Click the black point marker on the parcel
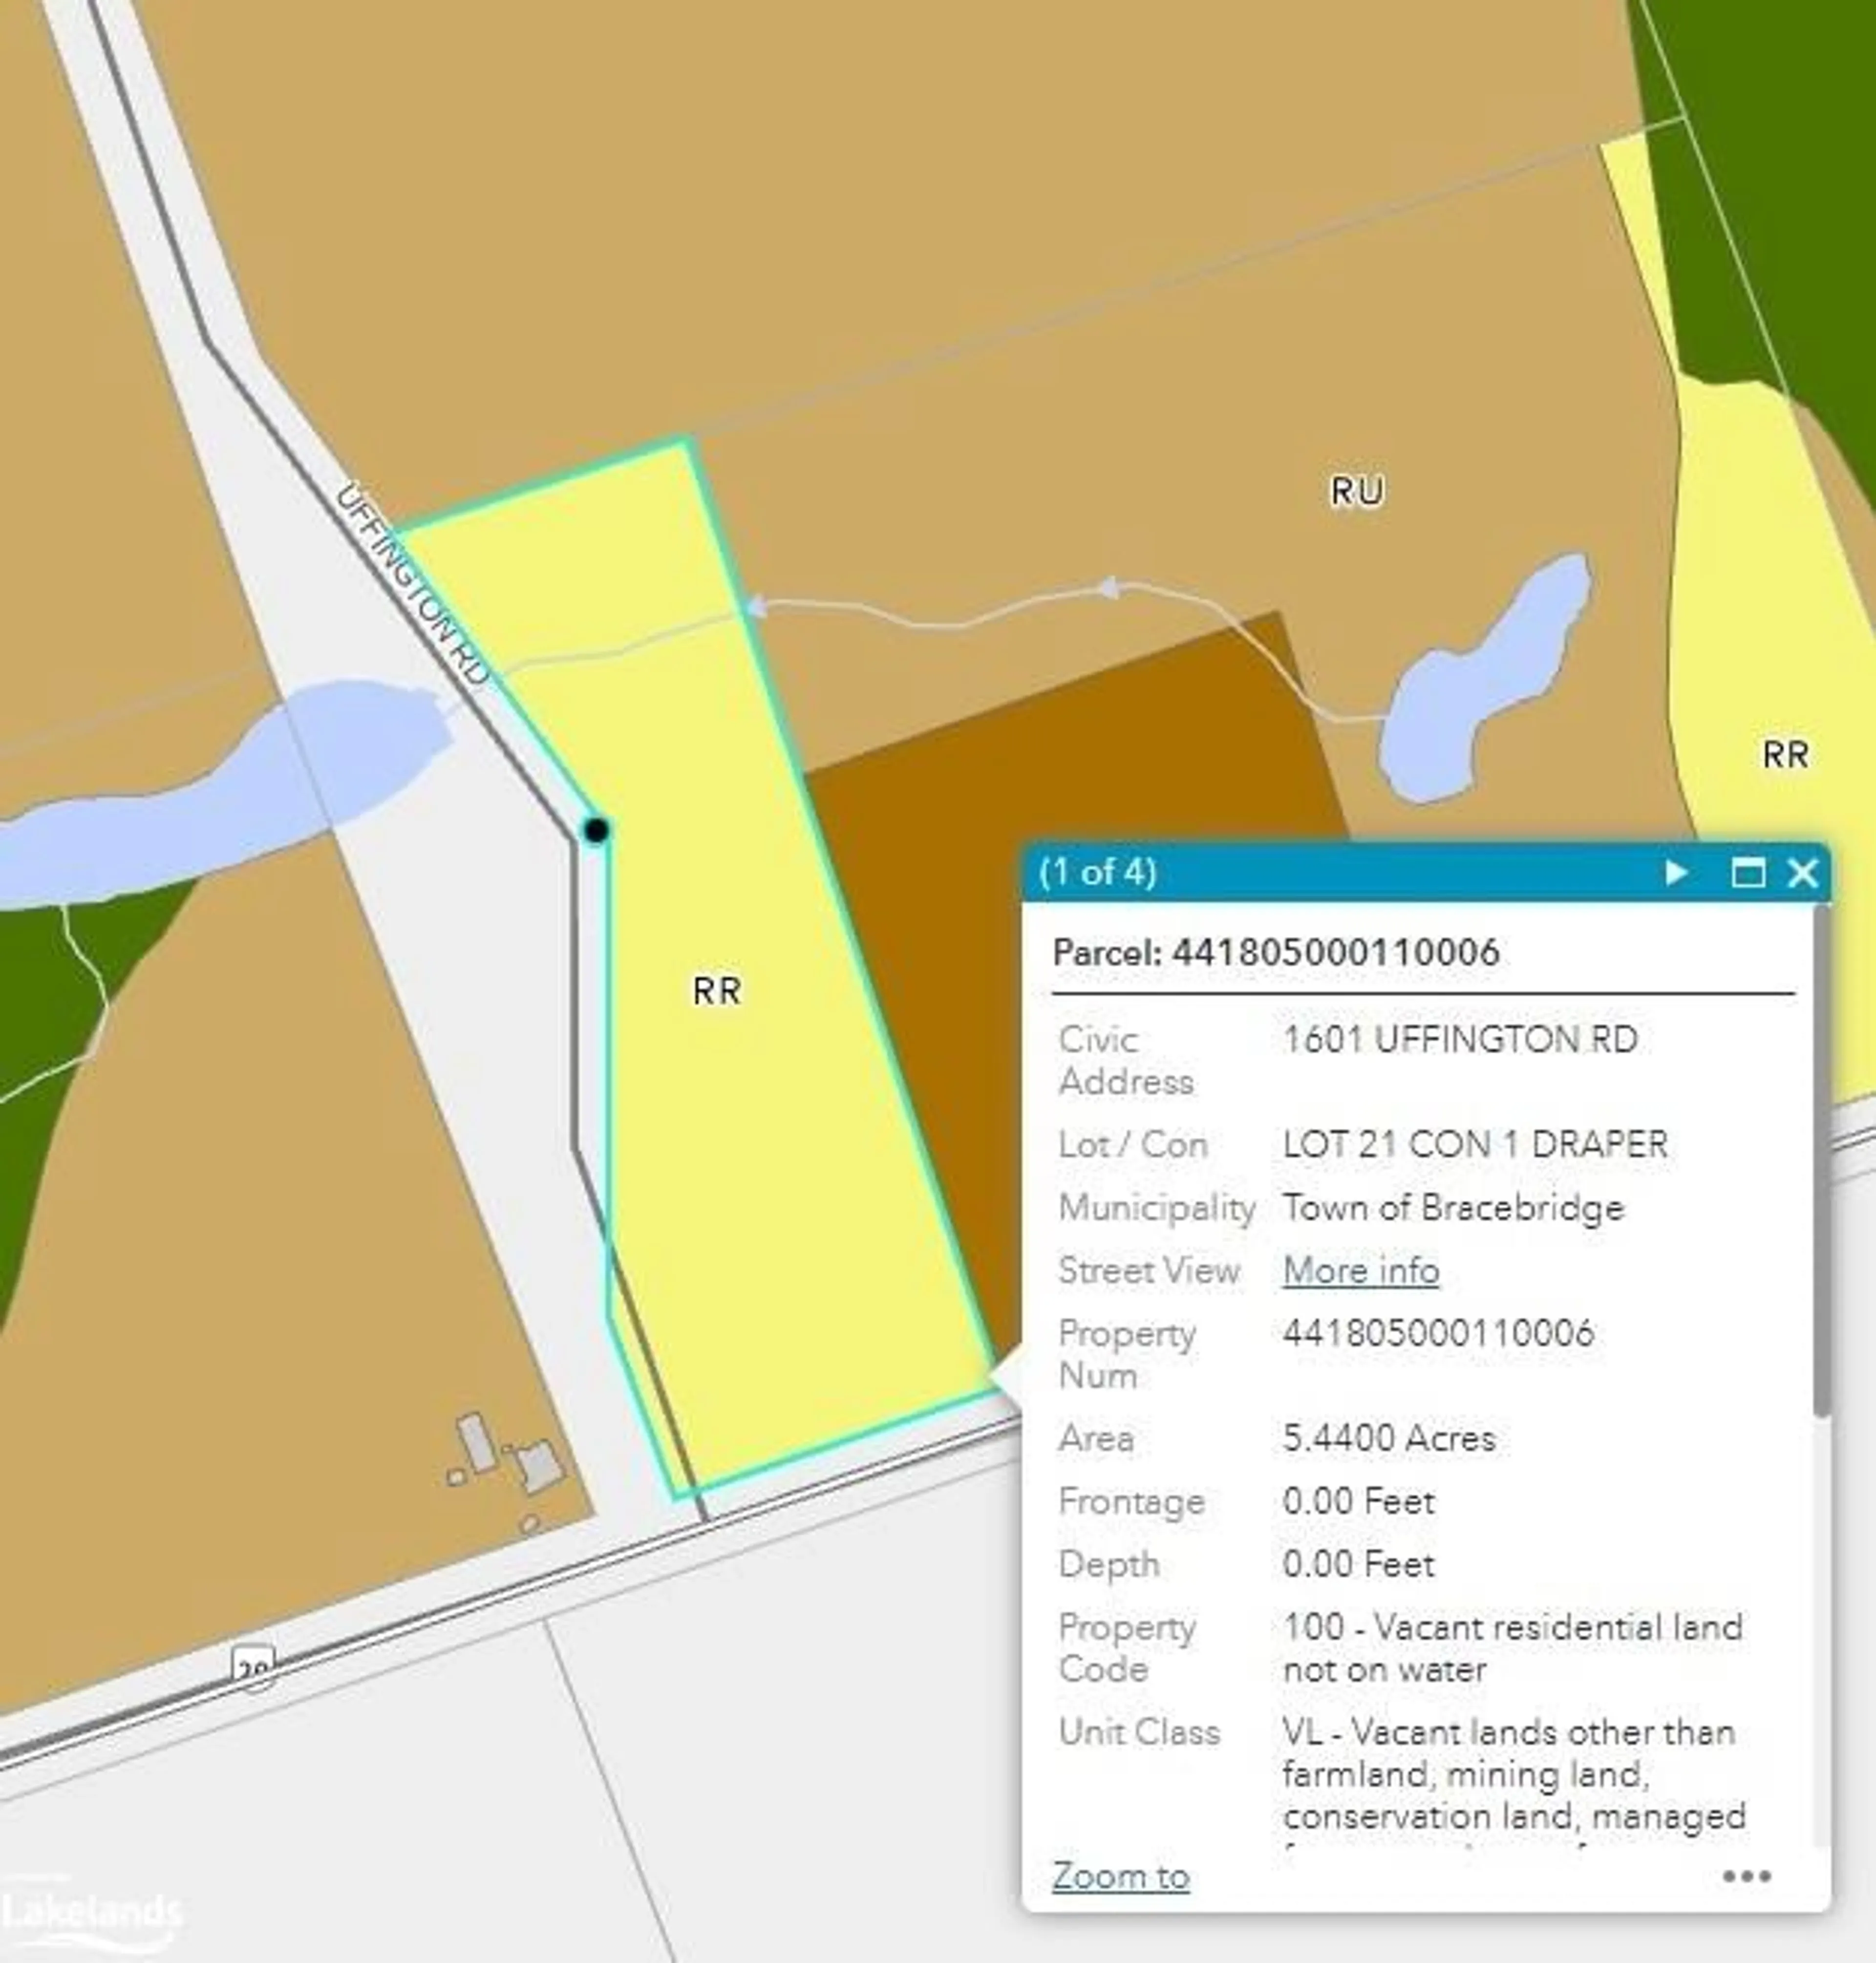 pos(596,830)
